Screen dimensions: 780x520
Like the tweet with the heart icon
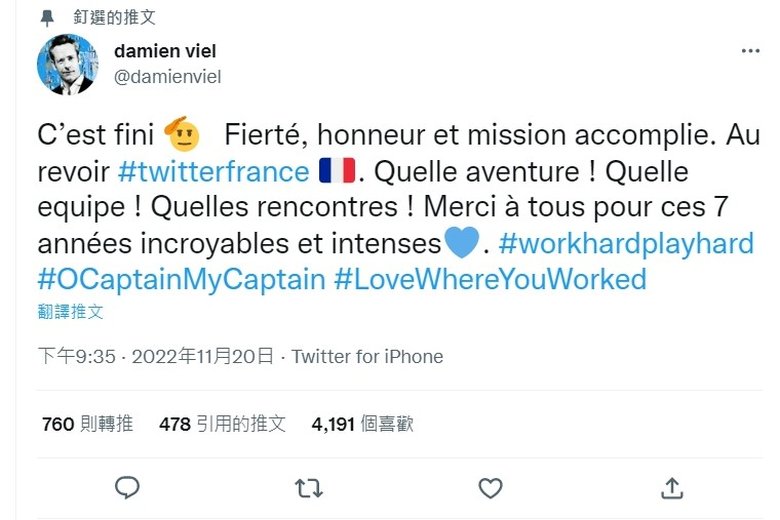(490, 487)
